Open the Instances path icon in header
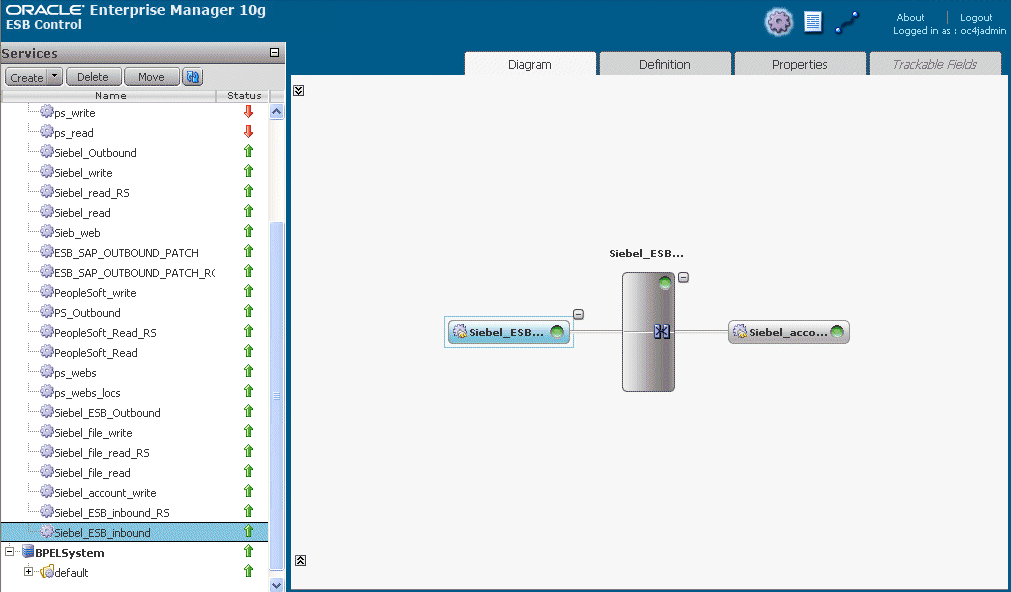The width and height of the screenshot is (1011, 592). (x=847, y=23)
